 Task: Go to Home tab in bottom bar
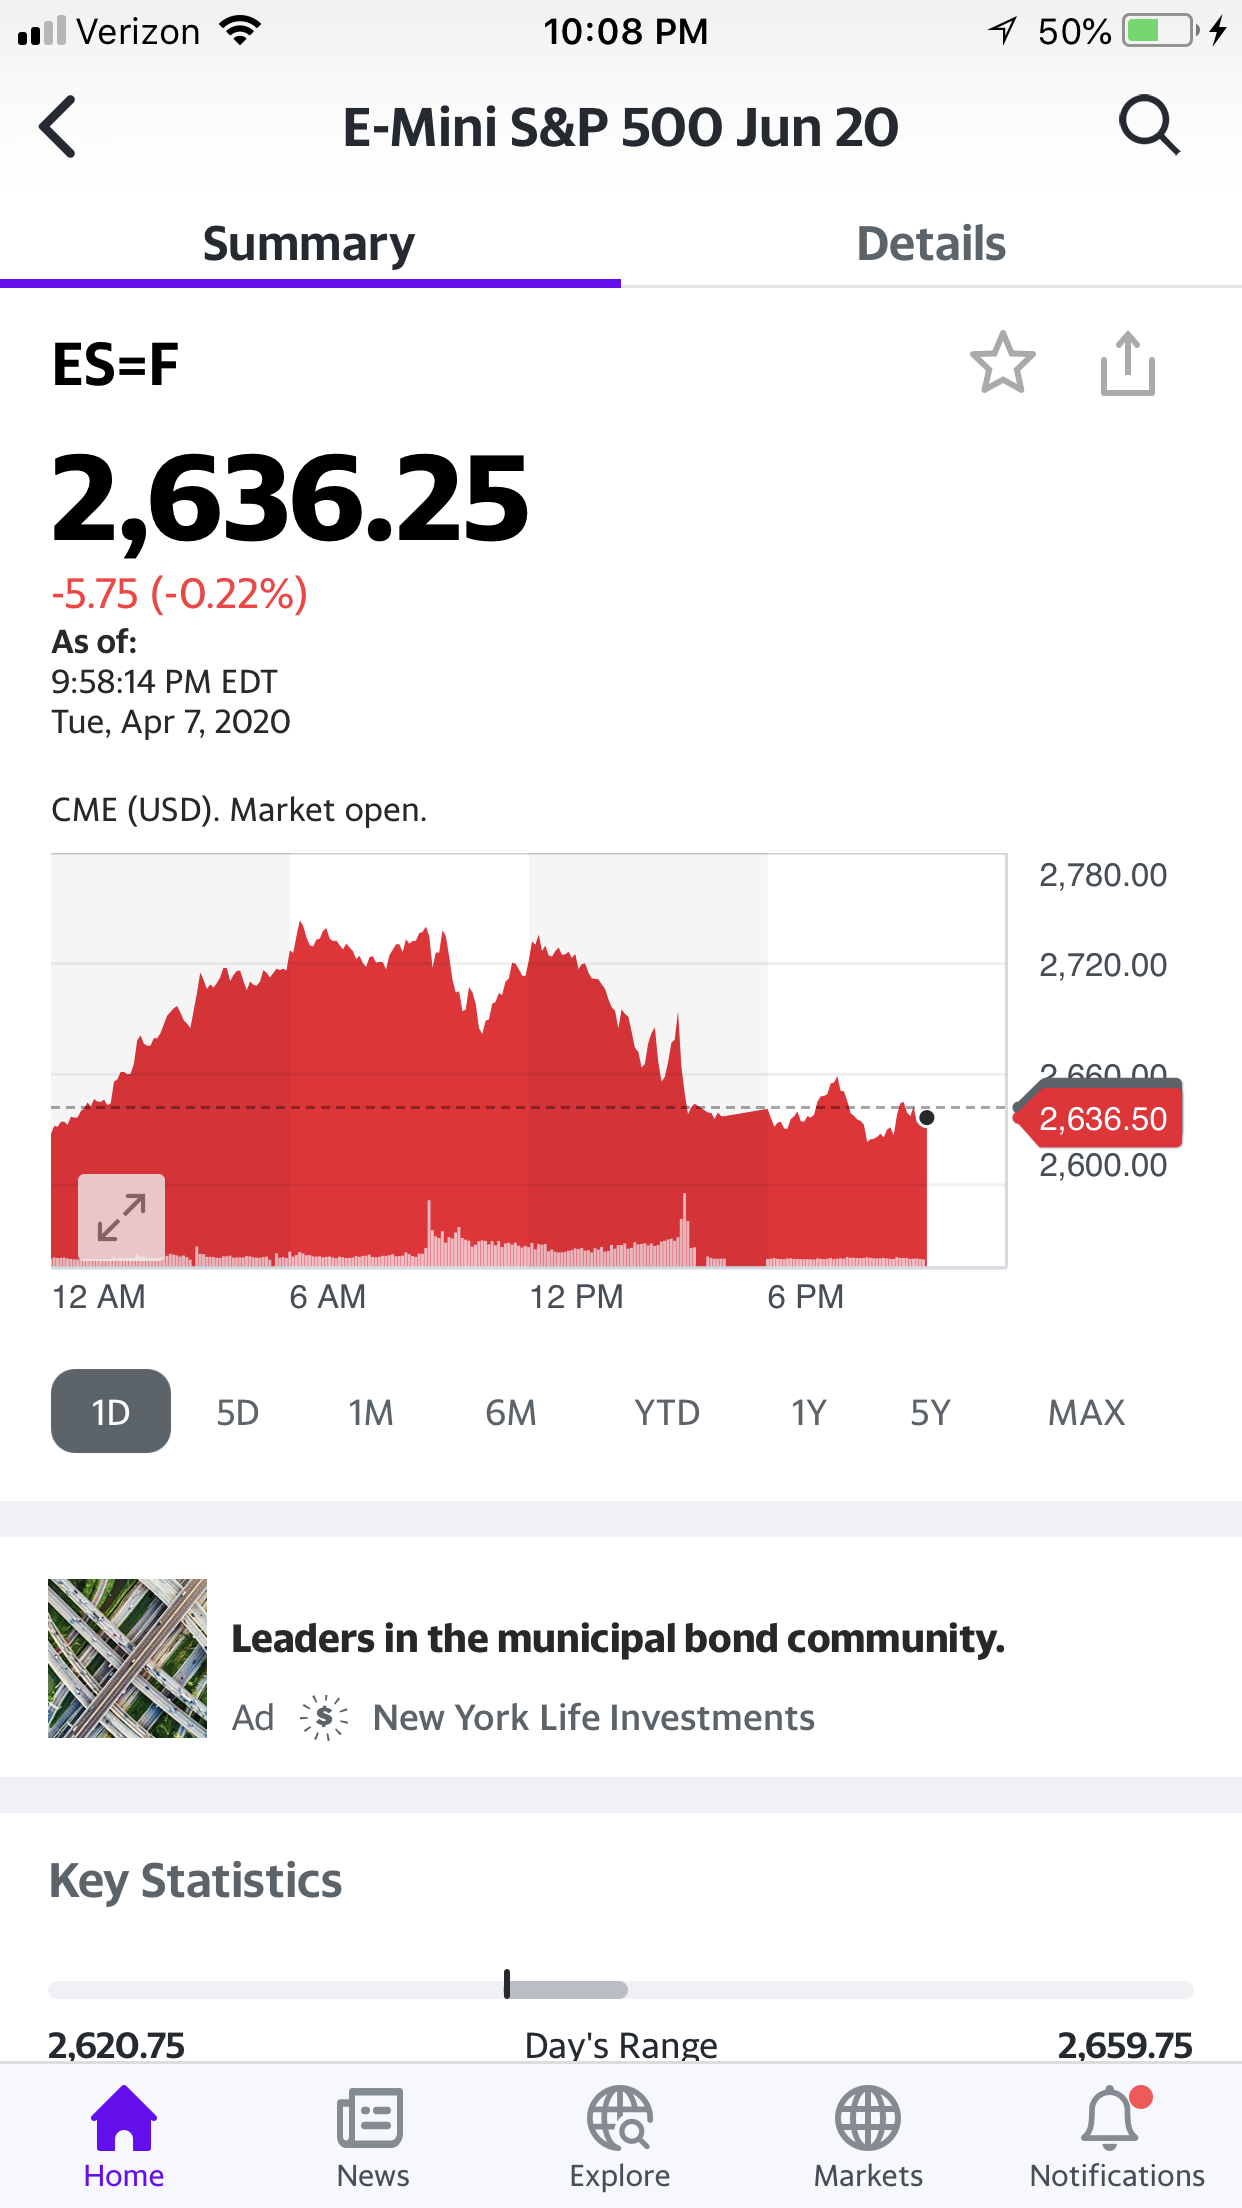124,2135
